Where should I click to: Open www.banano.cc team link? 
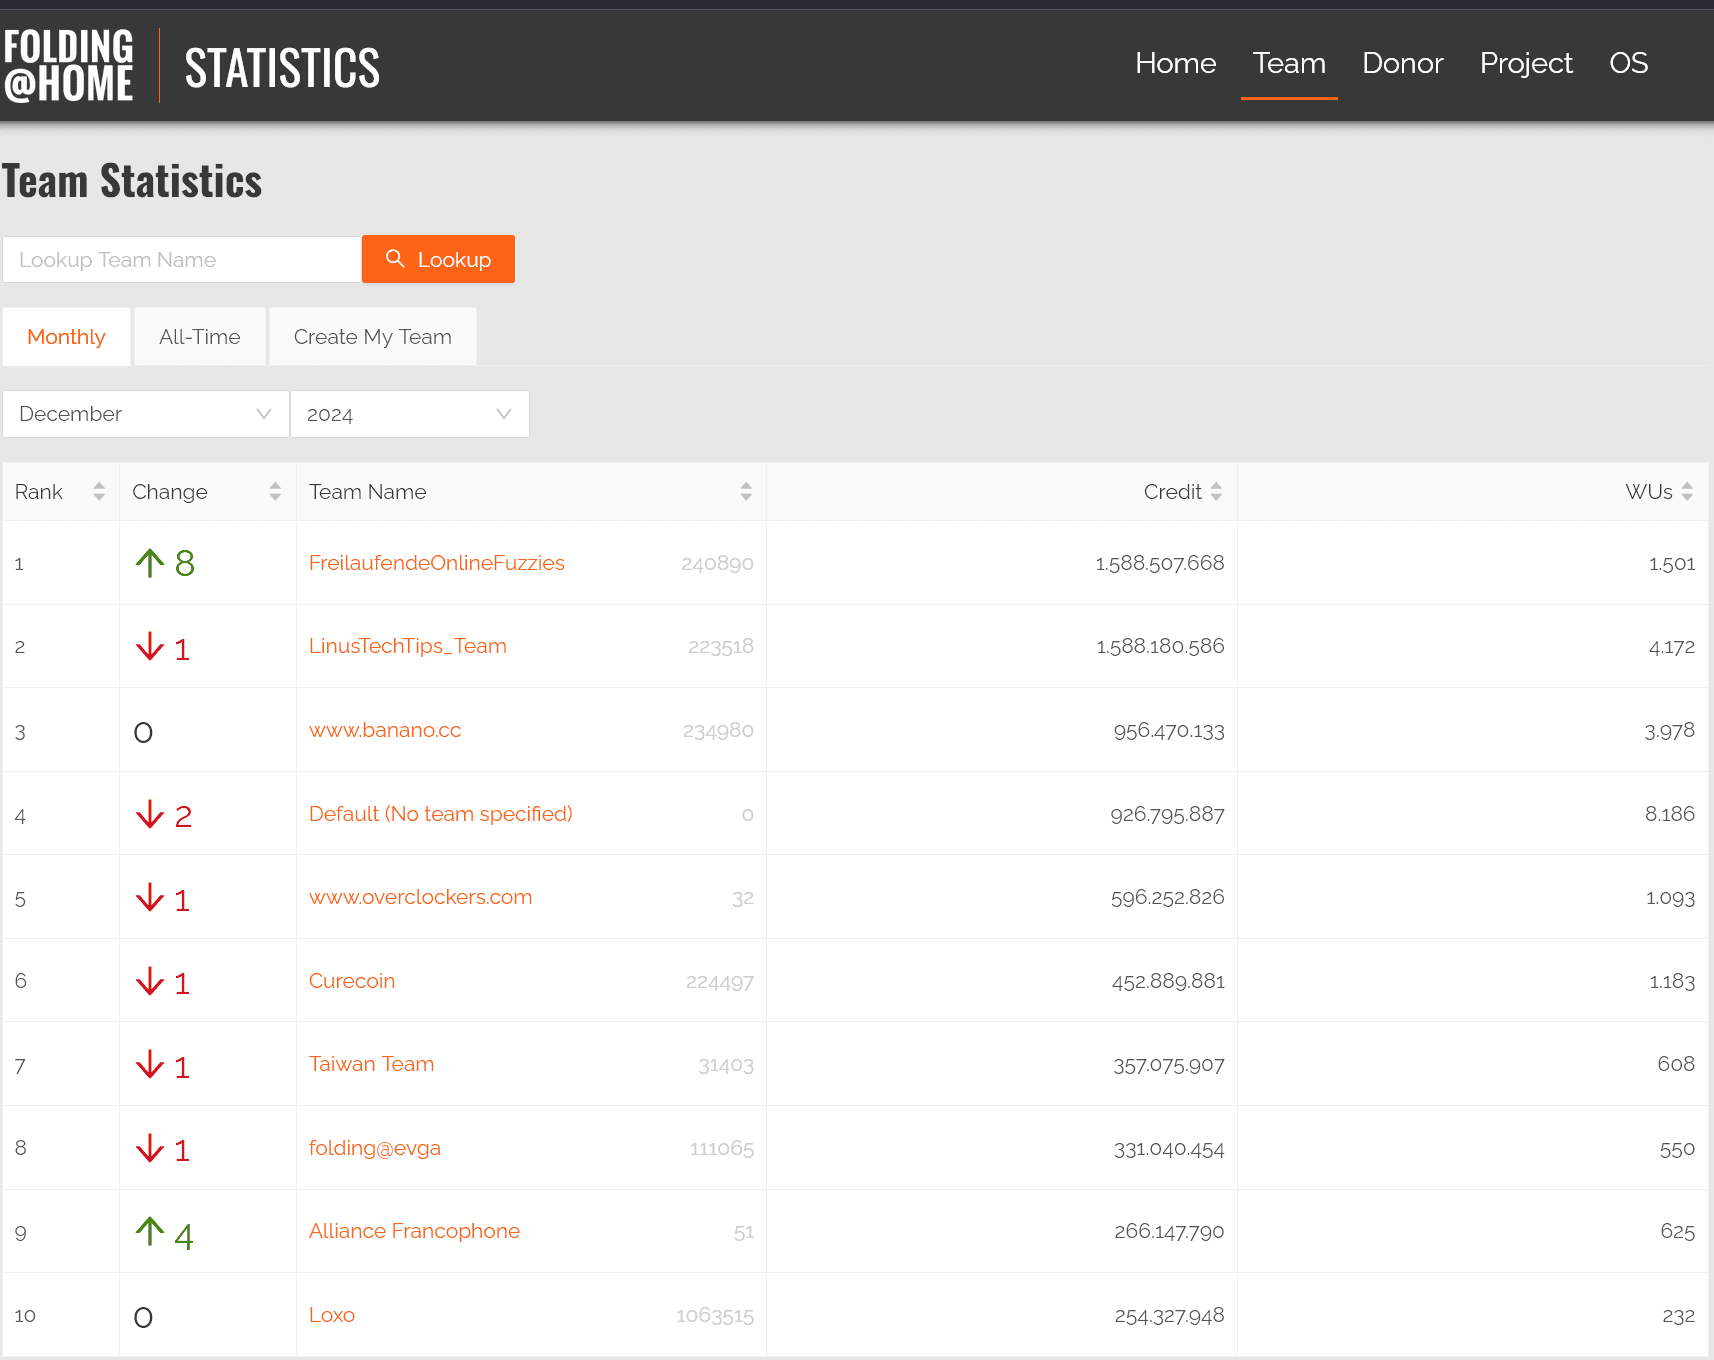pos(385,730)
